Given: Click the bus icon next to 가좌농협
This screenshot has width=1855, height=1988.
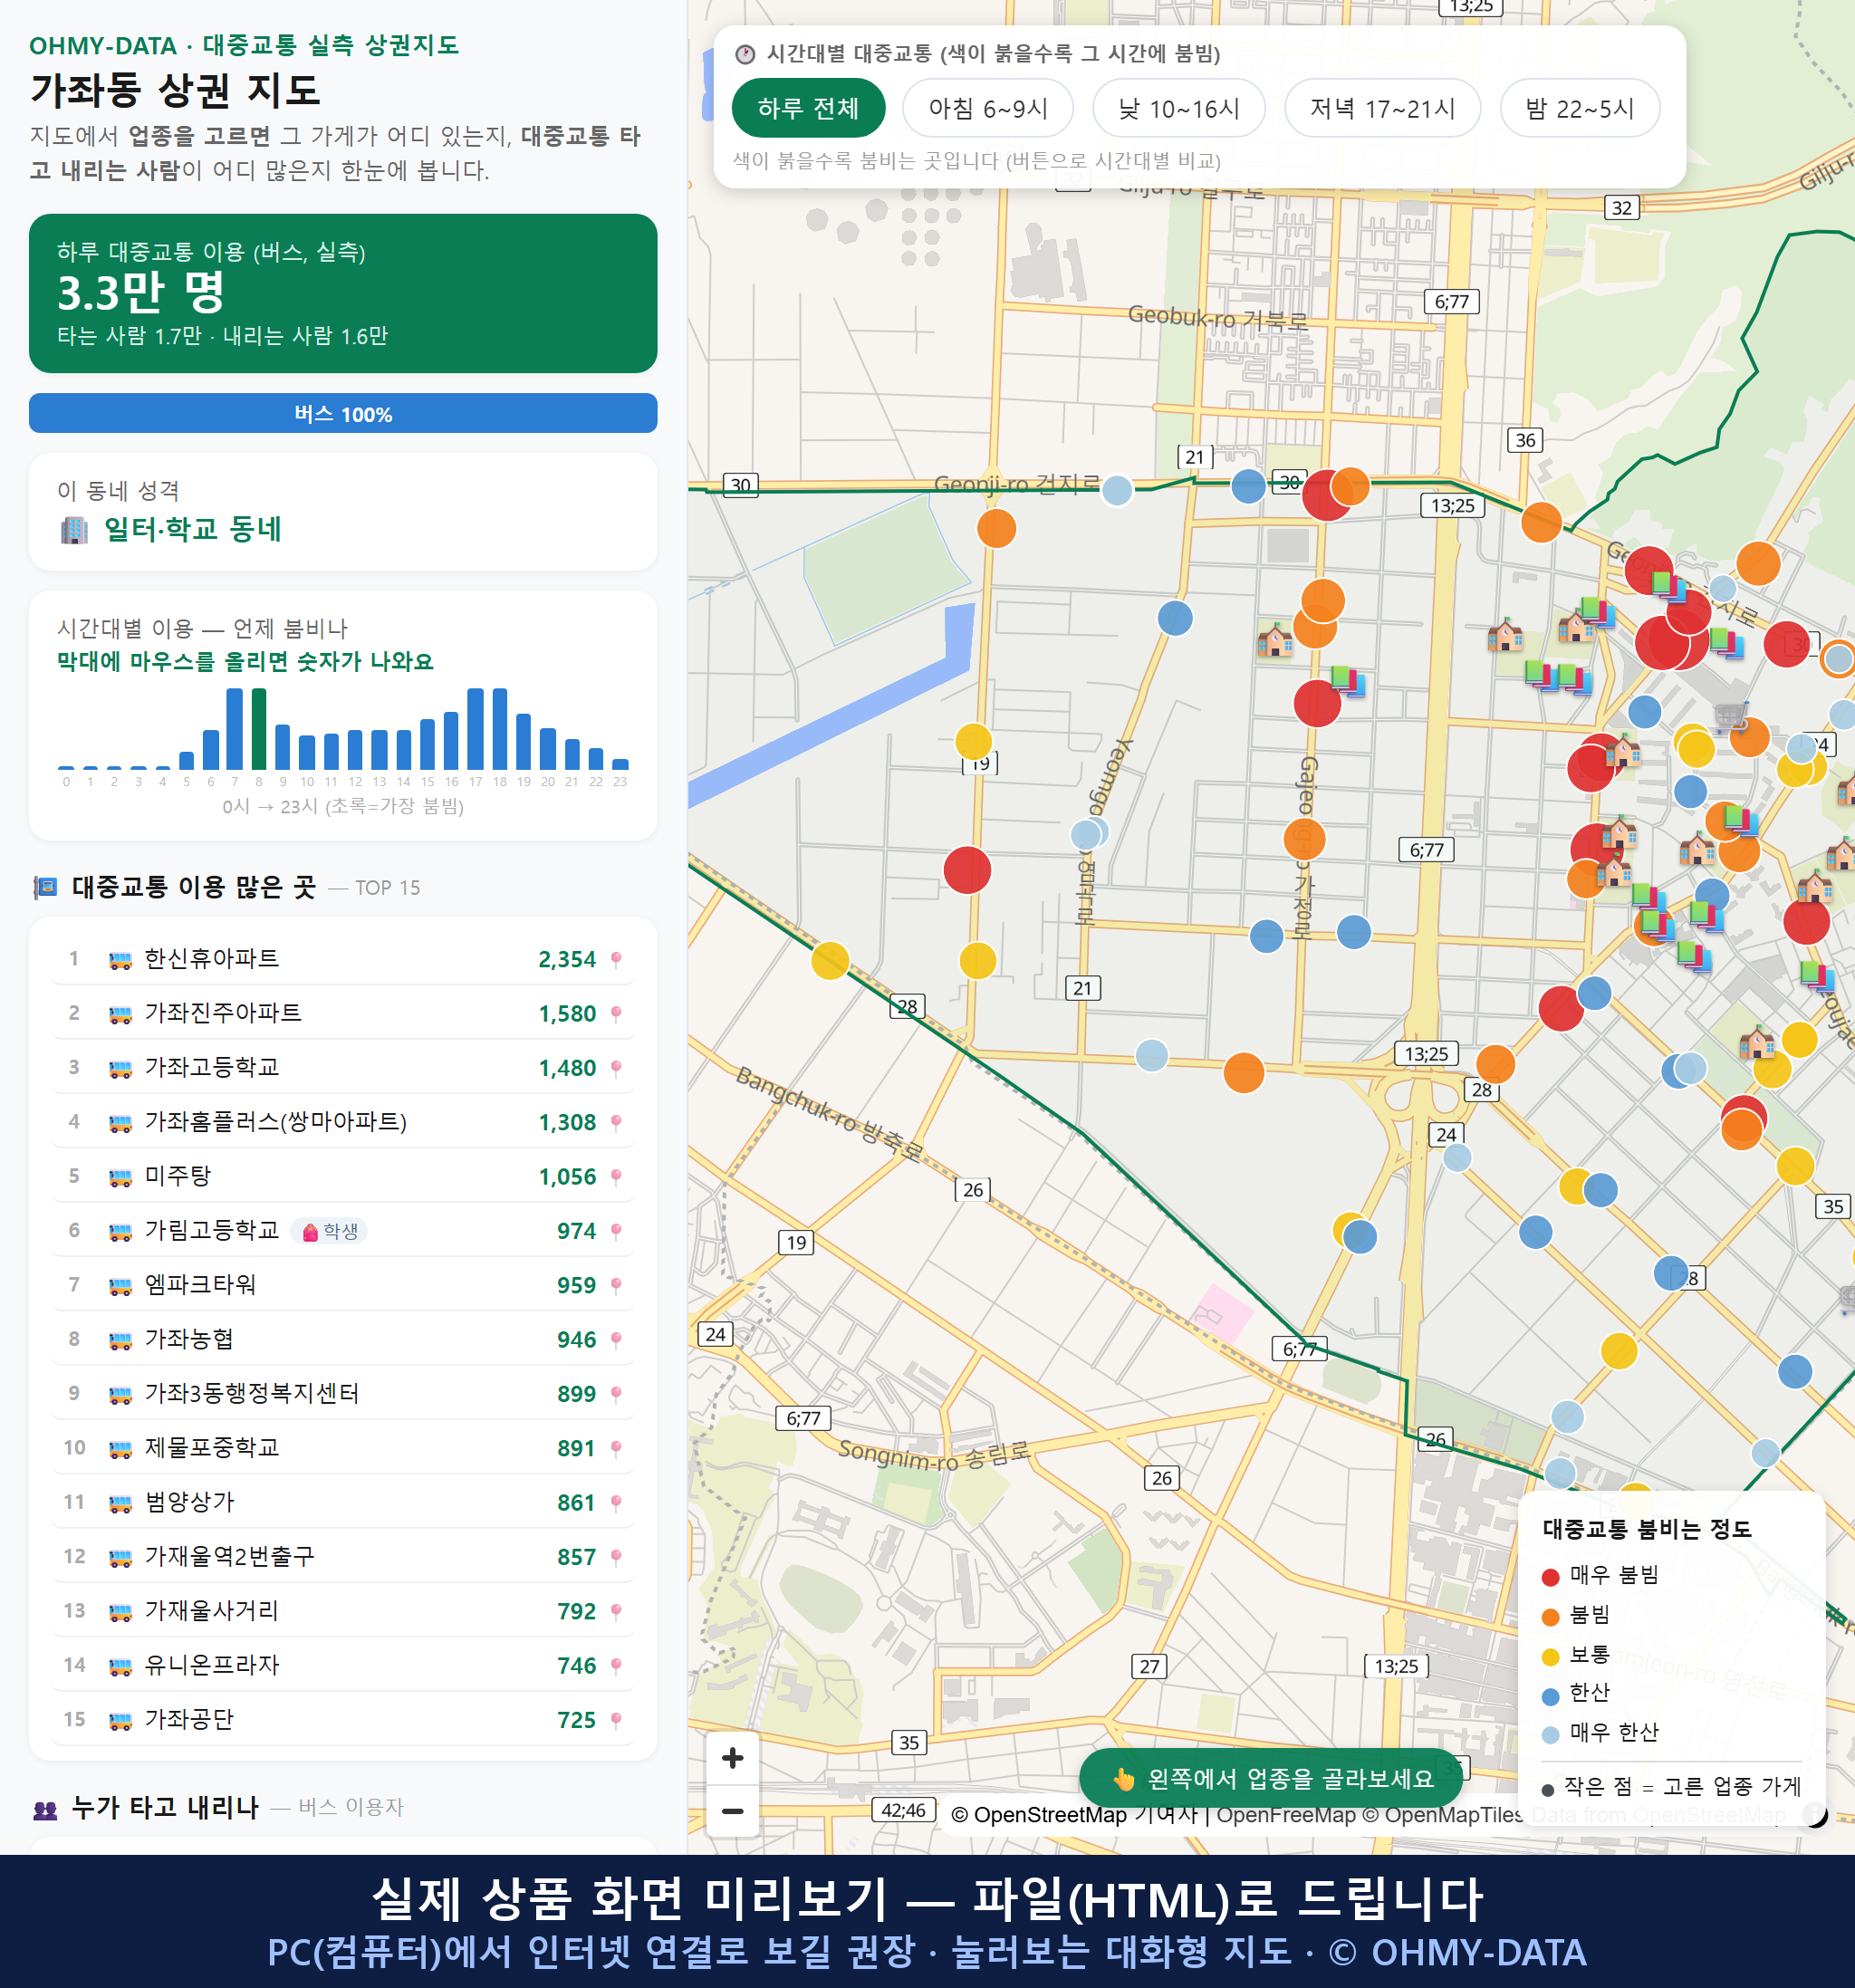Looking at the screenshot, I should [x=120, y=1340].
